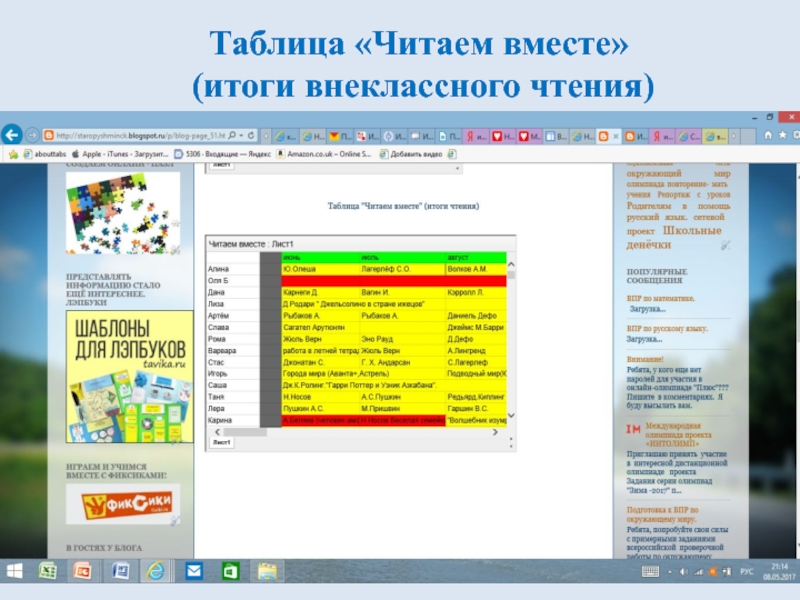Screen dimensions: 800x600
Task: Open Windows Start button
Action: pyautogui.click(x=14, y=571)
